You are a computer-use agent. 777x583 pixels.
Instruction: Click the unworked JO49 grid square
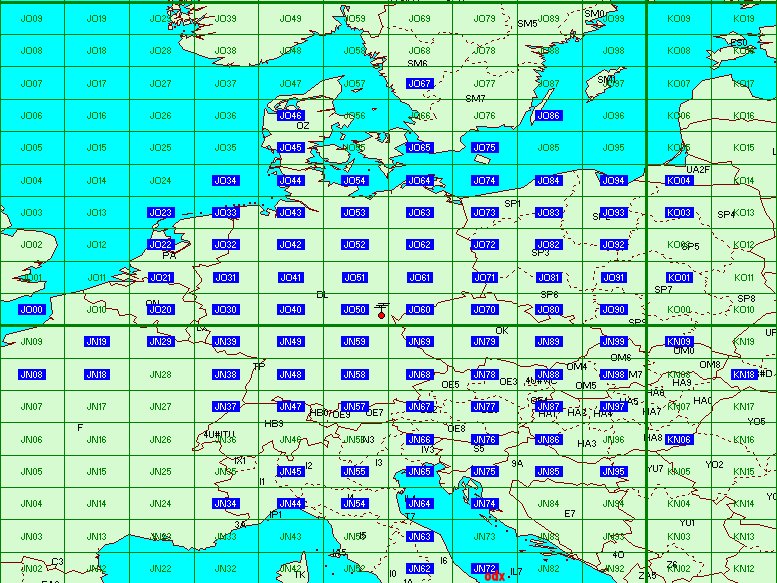tap(290, 19)
